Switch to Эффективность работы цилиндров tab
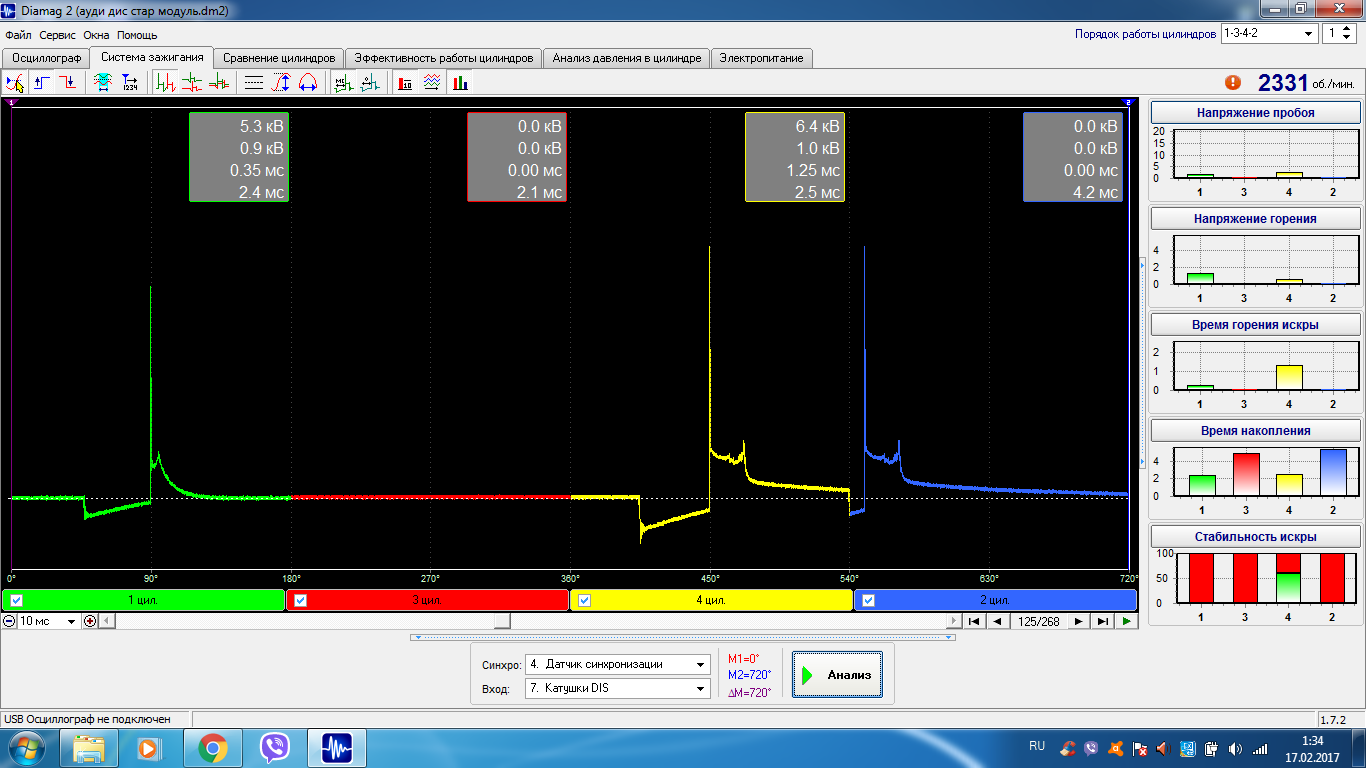1366x768 pixels. pos(444,58)
